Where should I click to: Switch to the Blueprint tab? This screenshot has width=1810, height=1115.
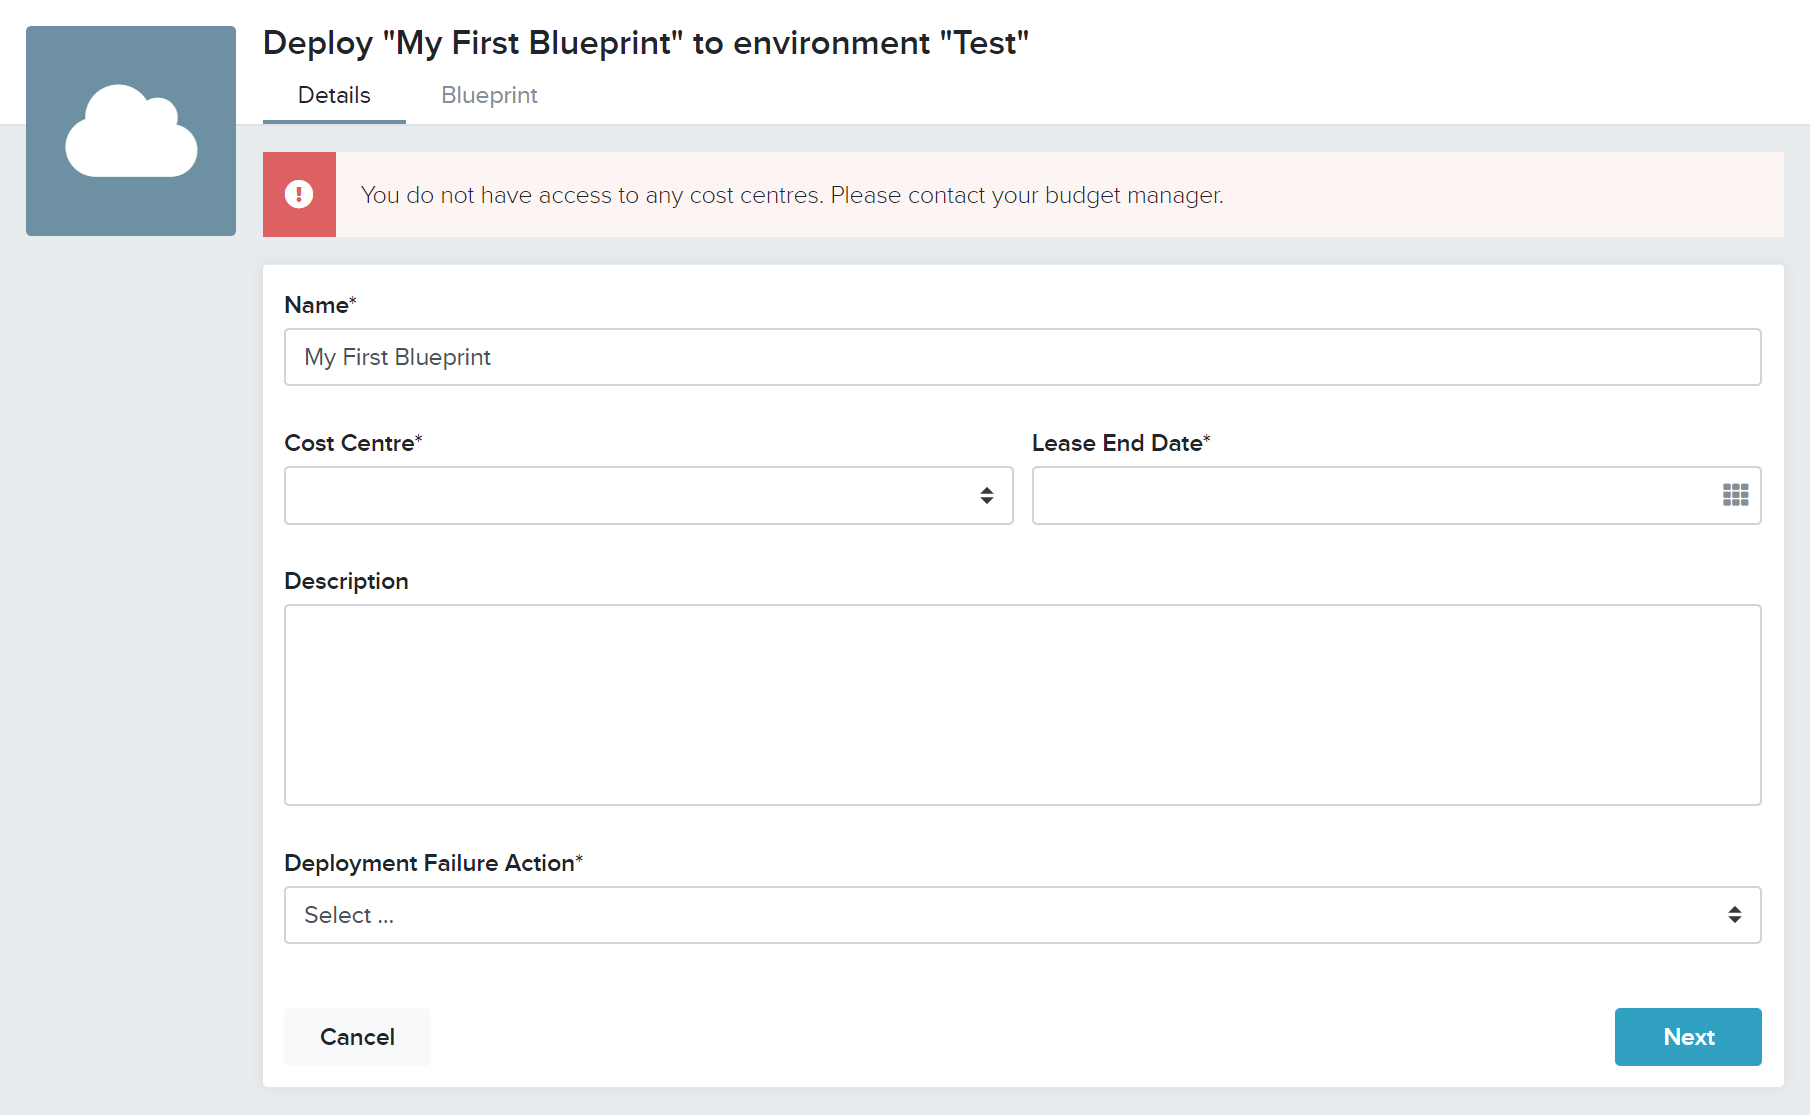coord(489,95)
